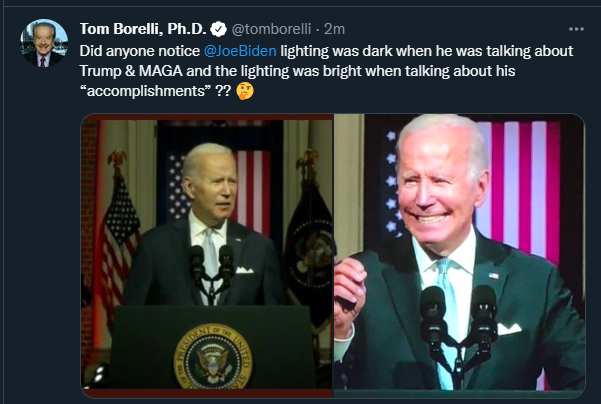This screenshot has height=404, width=601.
Task: Click the "Trump & MAGA" text in the tweet
Action: pos(131,71)
